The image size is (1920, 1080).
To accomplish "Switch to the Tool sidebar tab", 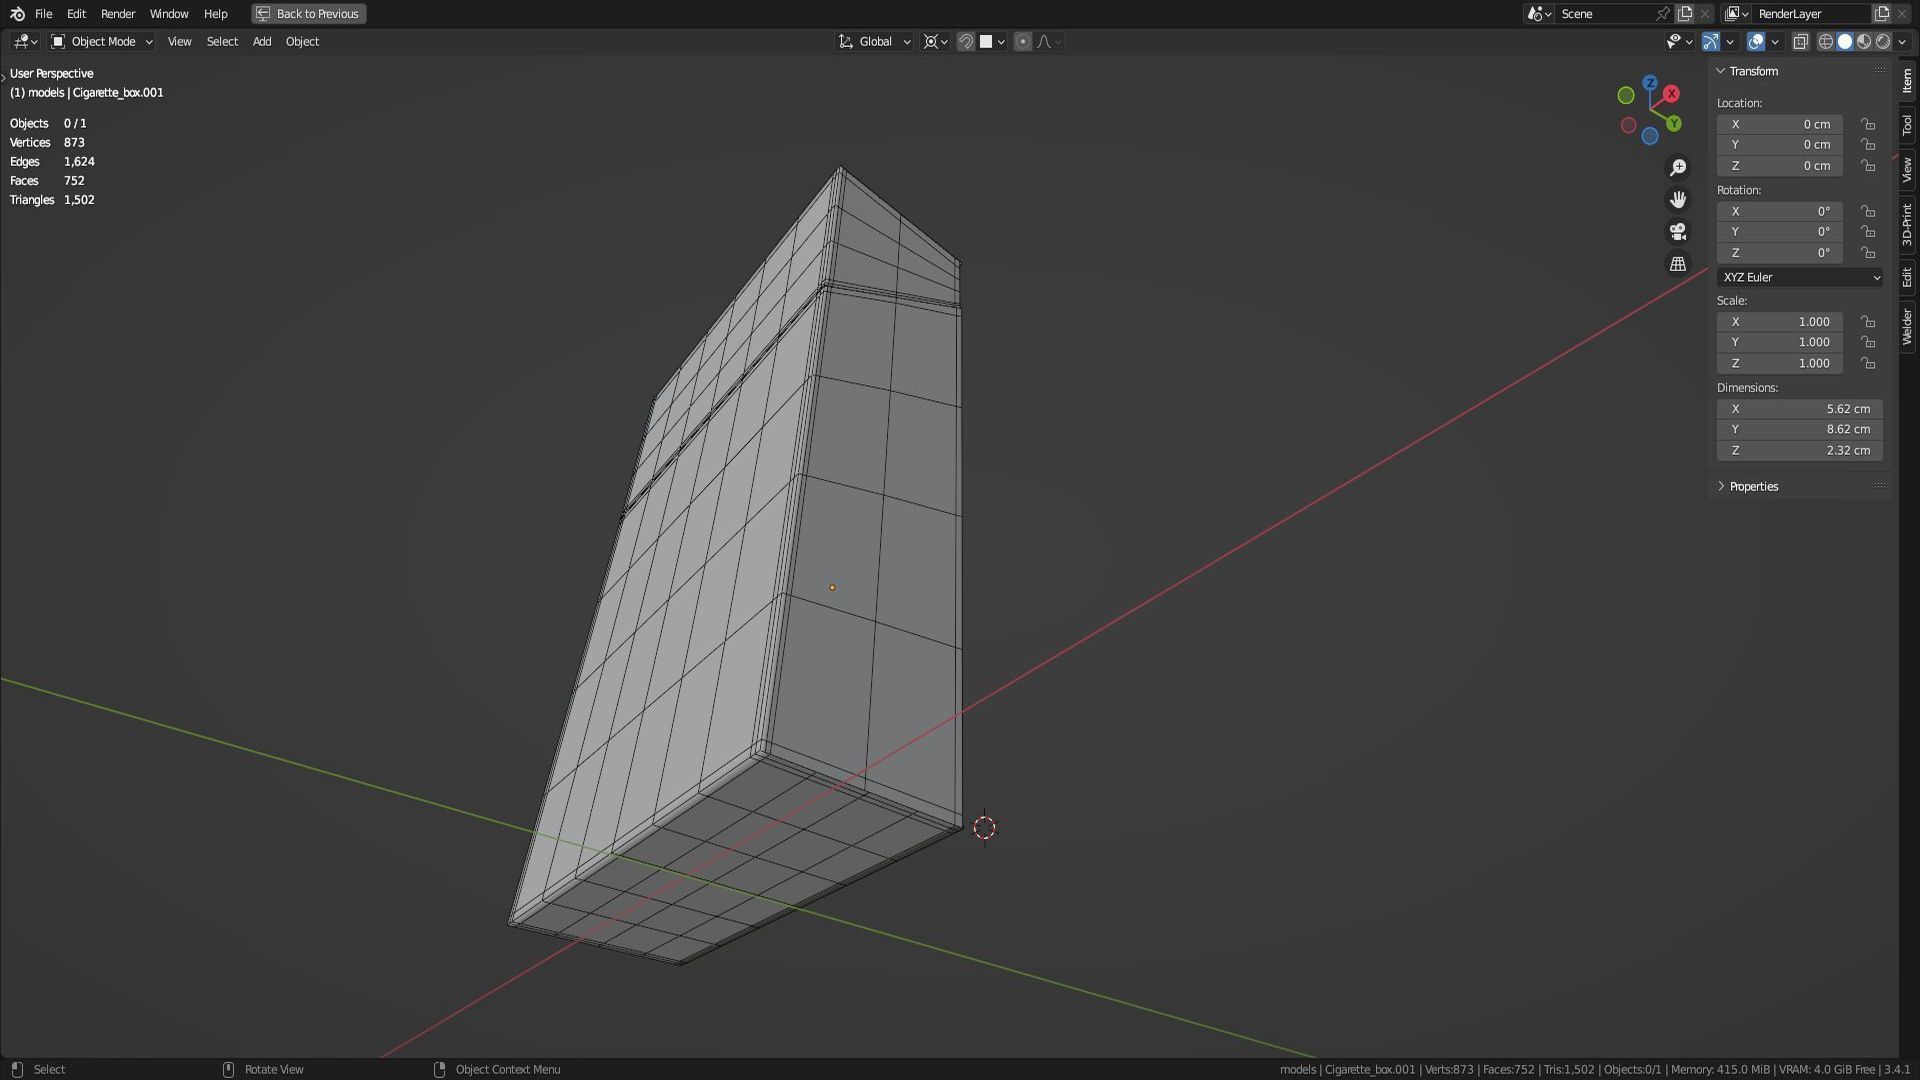I will coord(1907,124).
